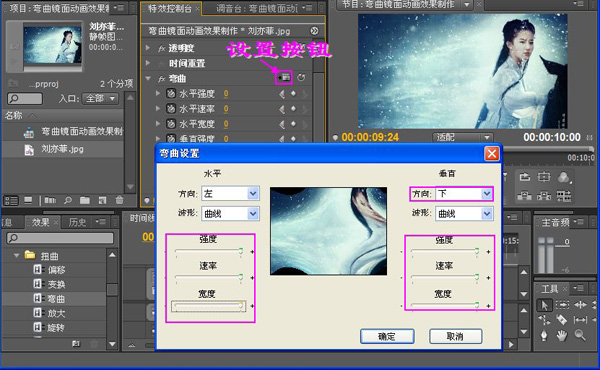The height and width of the screenshot is (370, 600).
Task: Switch to 效果 tab
Action: [40, 222]
